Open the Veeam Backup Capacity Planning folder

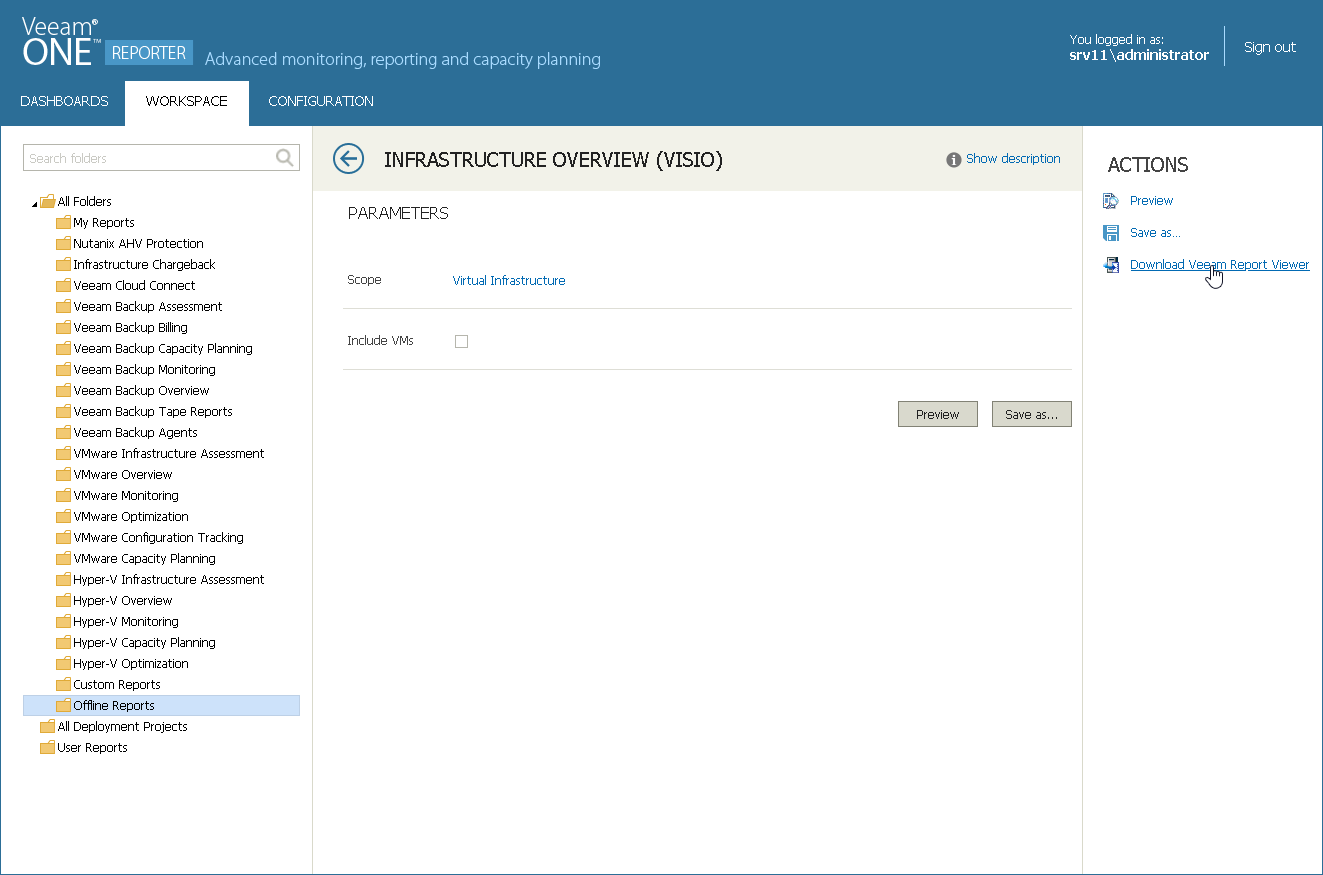point(162,348)
